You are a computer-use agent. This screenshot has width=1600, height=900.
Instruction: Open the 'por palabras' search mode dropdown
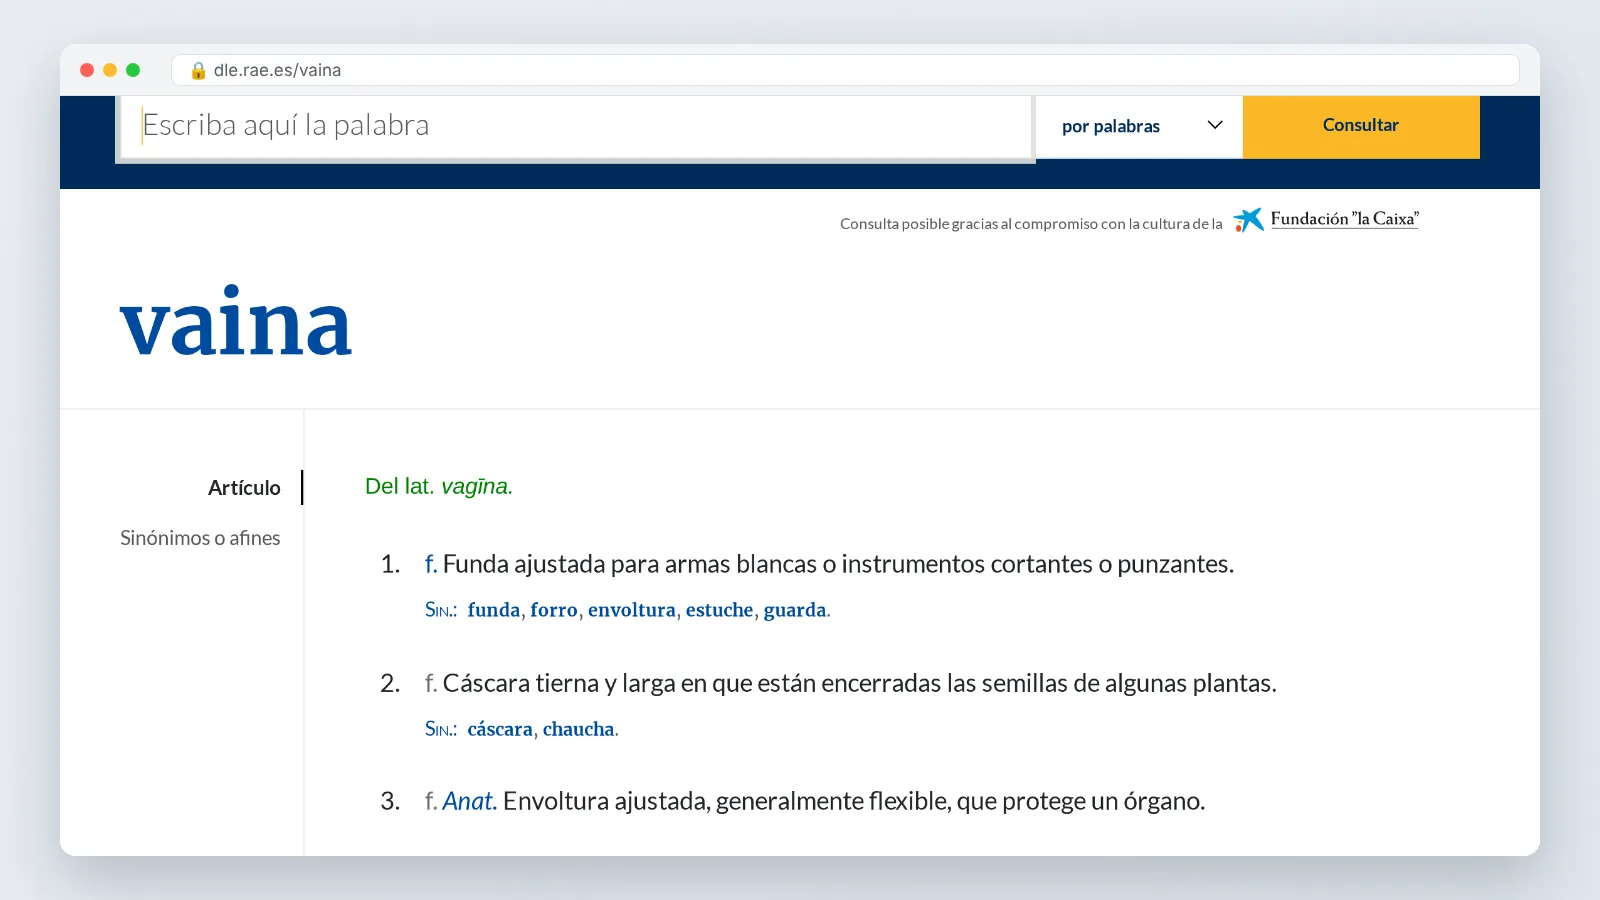pyautogui.click(x=1139, y=126)
